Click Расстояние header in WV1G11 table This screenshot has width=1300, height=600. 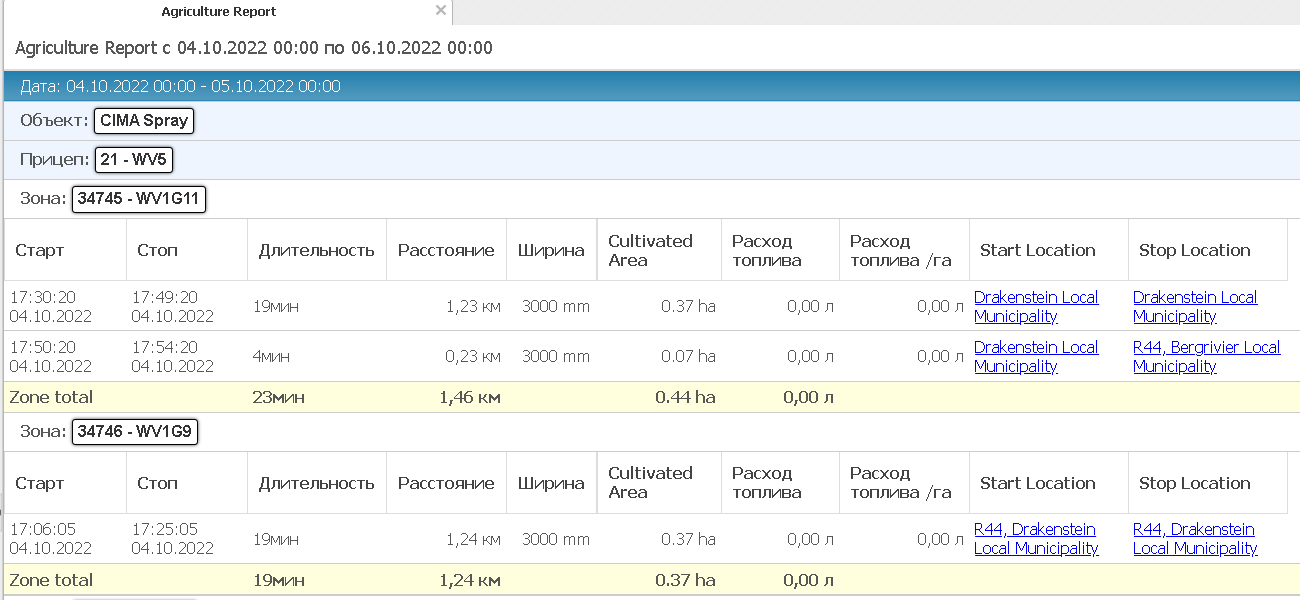click(446, 250)
